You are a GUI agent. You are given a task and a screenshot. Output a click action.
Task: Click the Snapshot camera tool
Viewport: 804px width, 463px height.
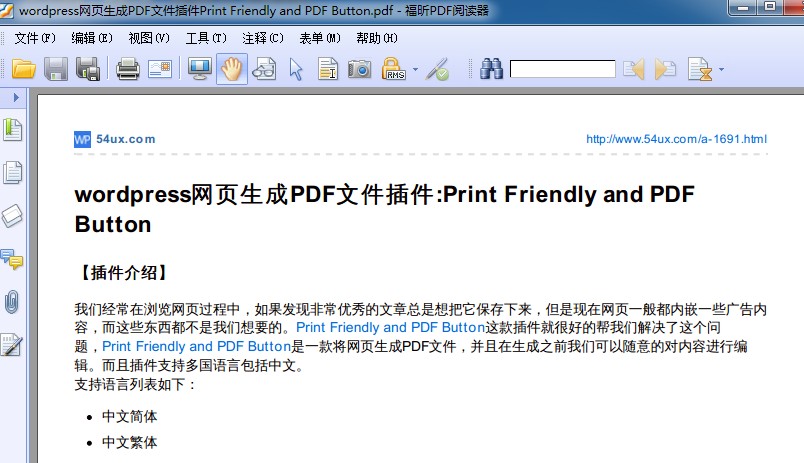359,69
